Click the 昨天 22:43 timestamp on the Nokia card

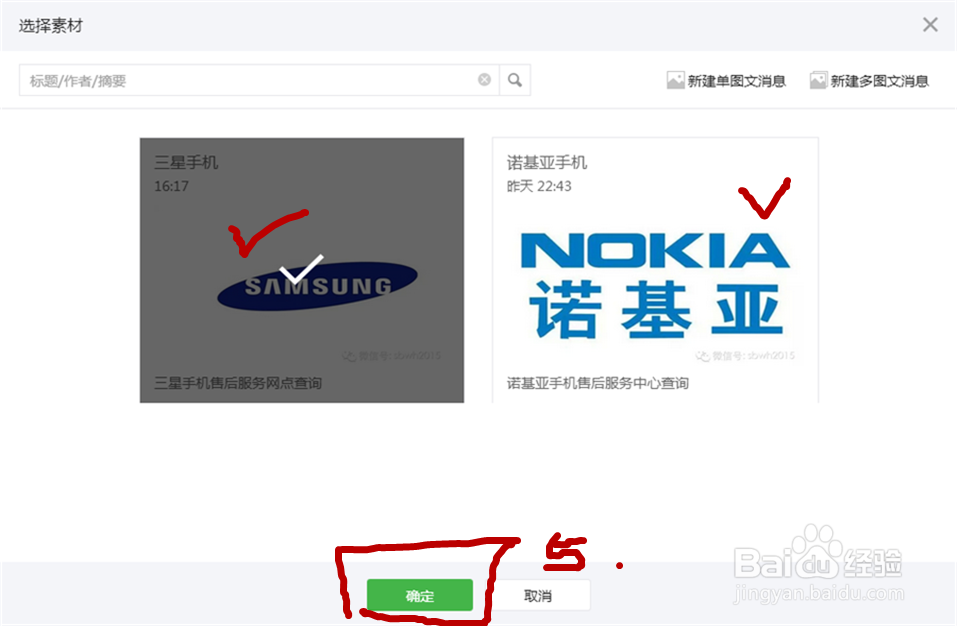539,186
